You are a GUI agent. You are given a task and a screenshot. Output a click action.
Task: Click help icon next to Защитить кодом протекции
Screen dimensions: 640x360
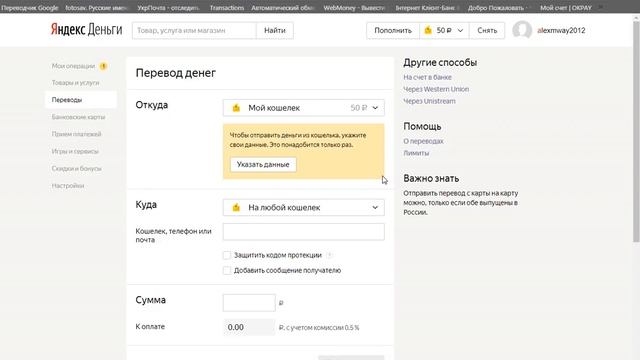329,255
